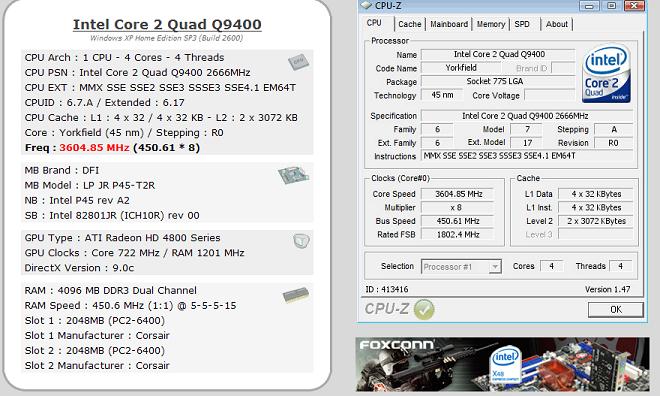Screen dimensions: 660x396
Task: Click the Level 2 cache 2 x 3072 KBytes
Action: [x=596, y=221]
